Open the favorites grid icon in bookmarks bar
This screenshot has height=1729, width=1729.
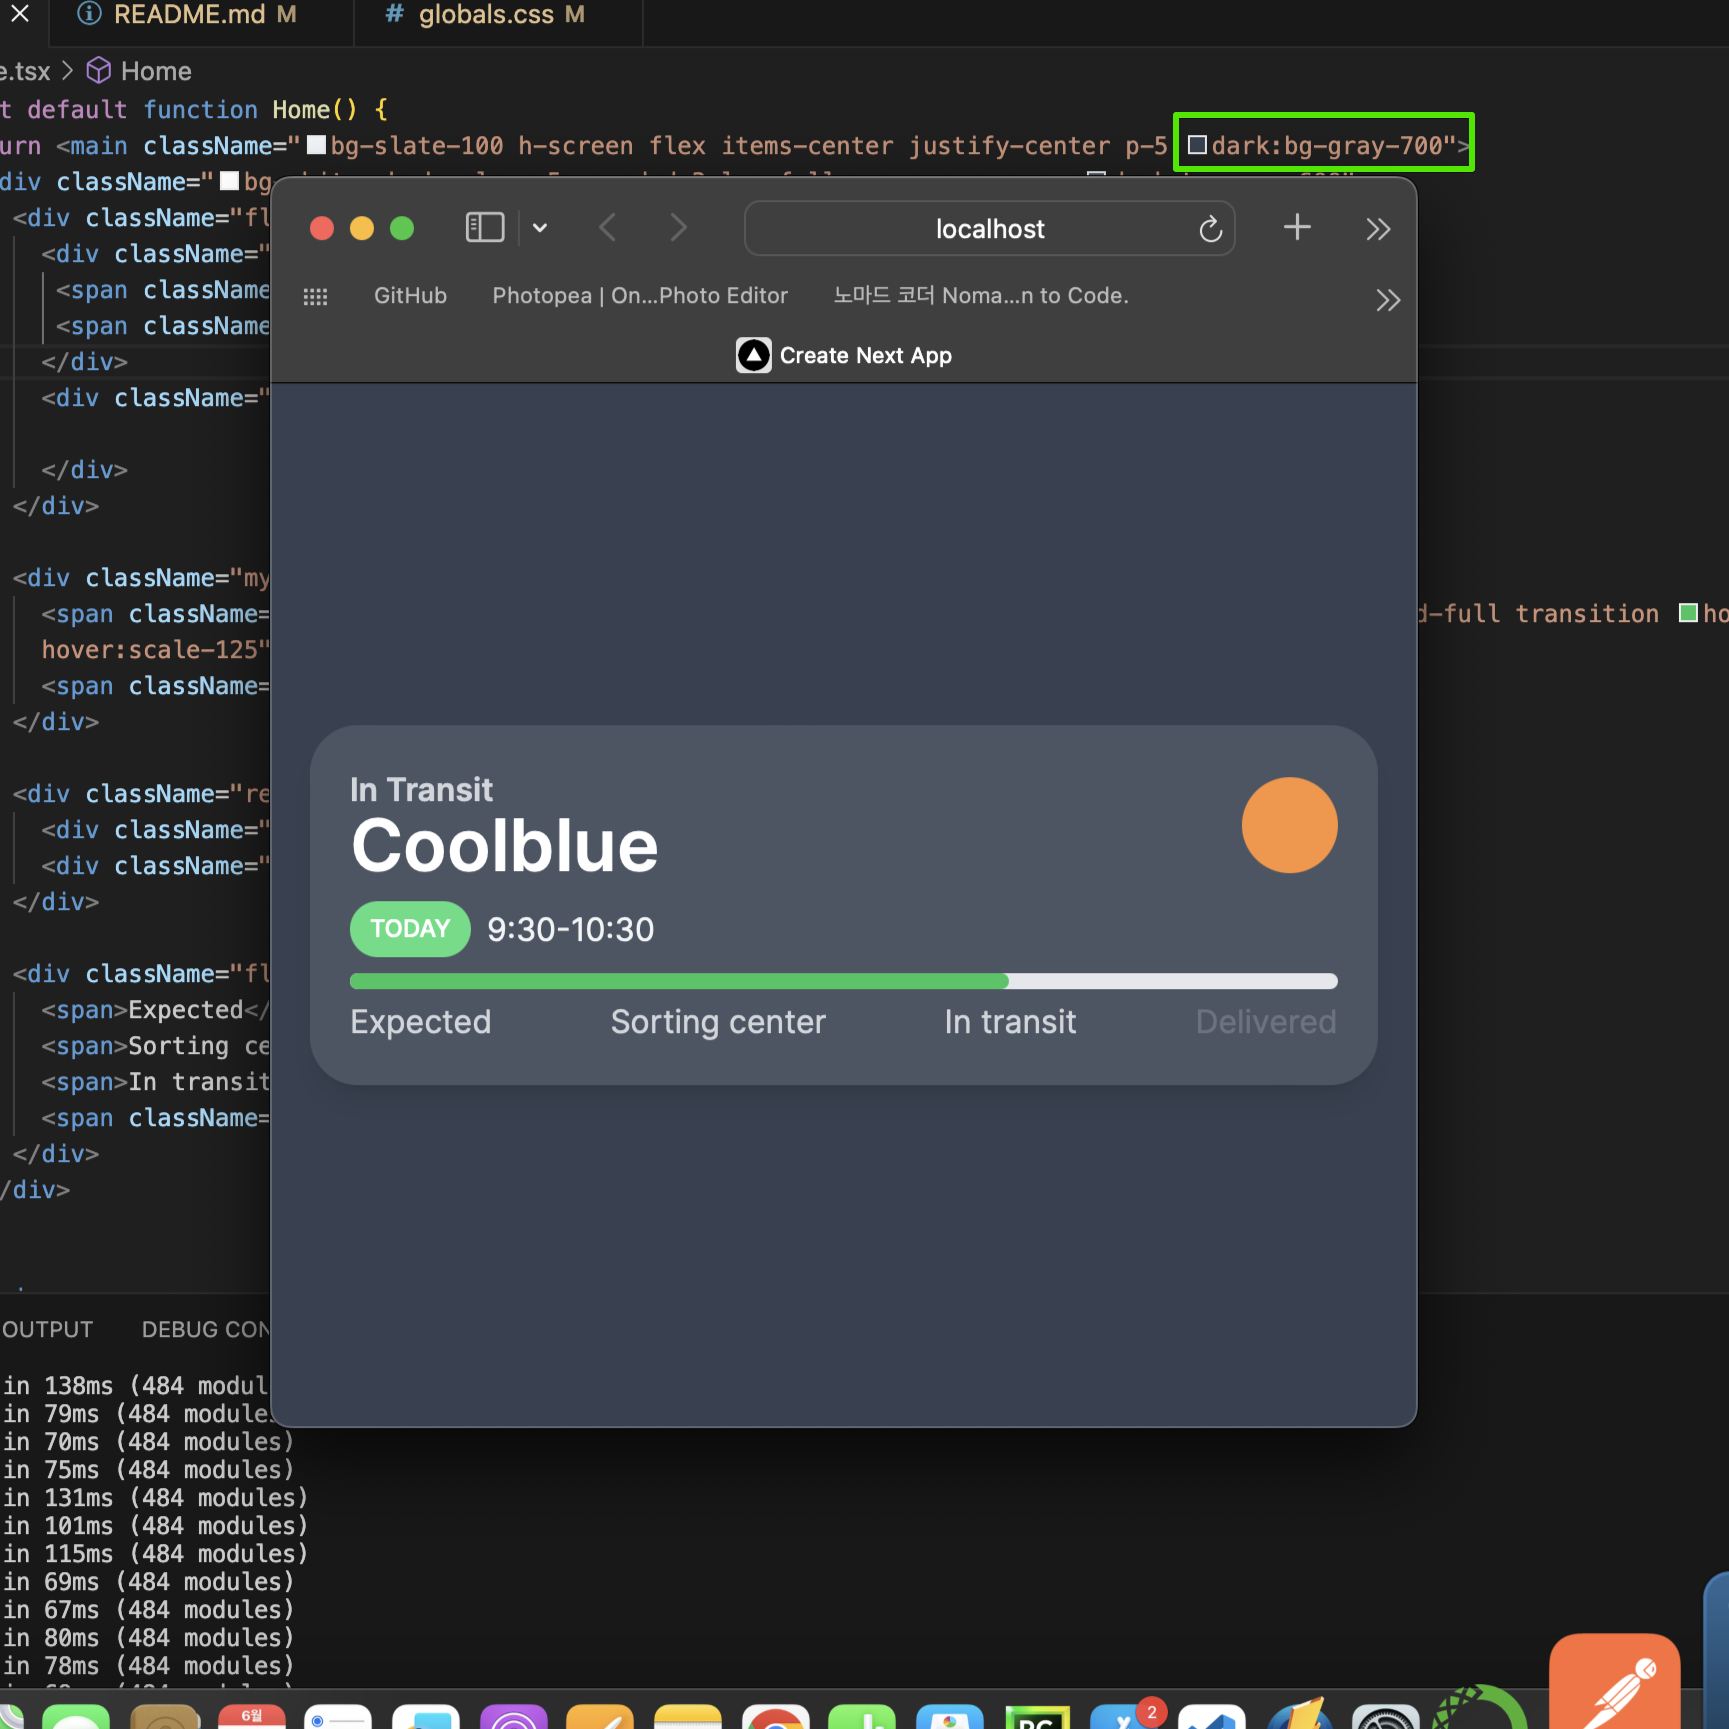click(315, 296)
